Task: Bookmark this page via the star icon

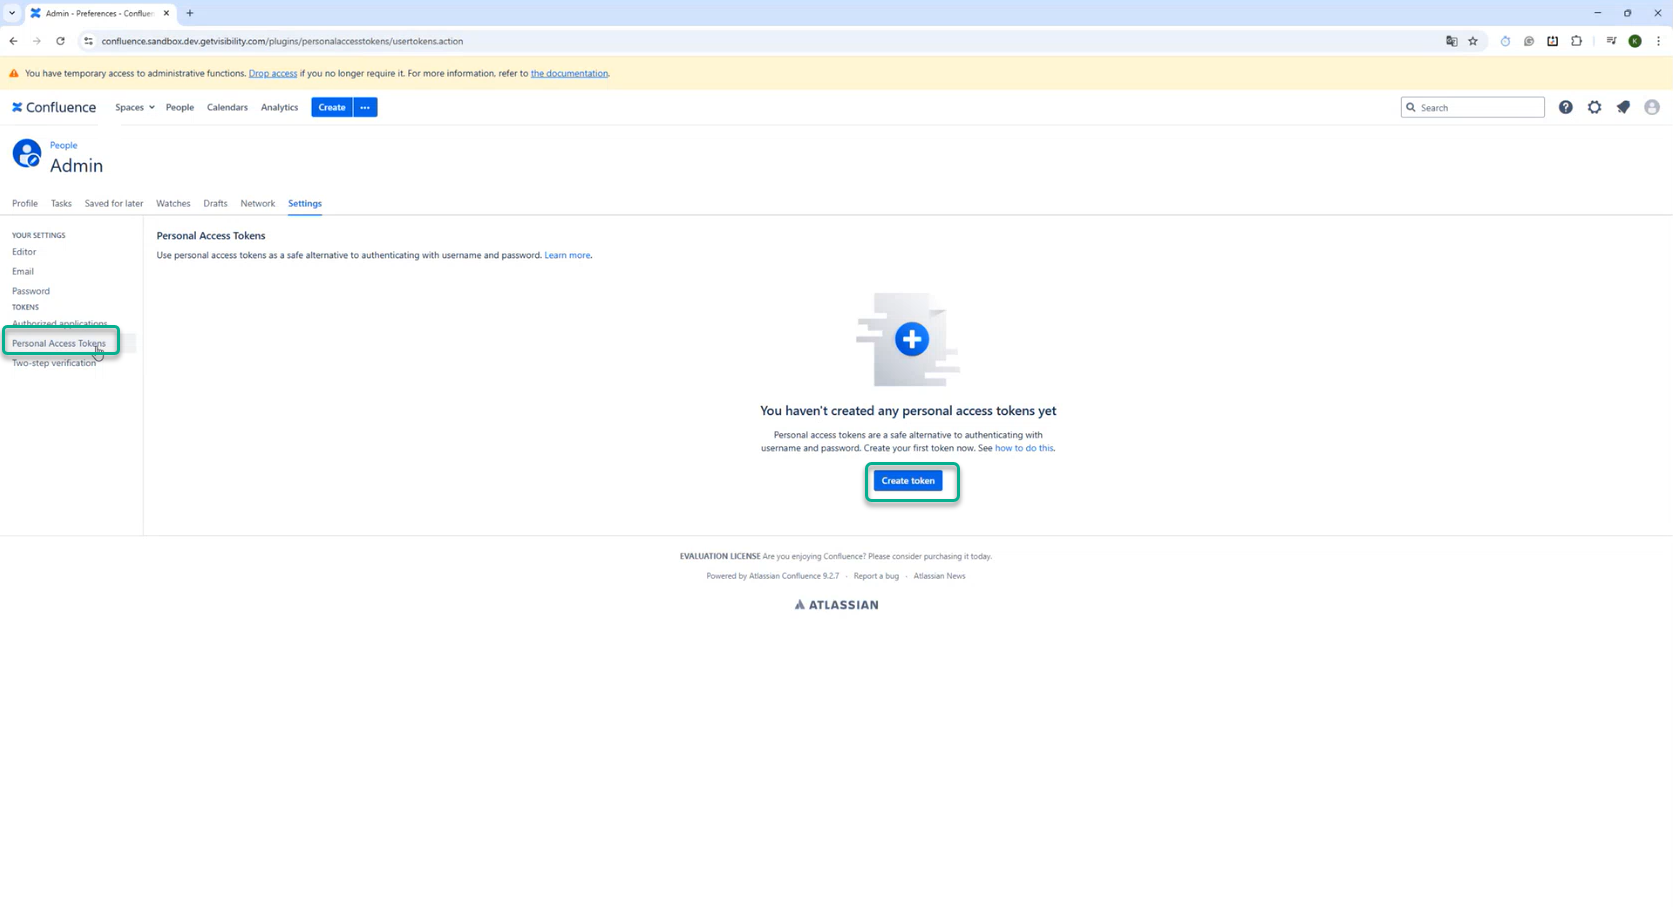Action: 1473,41
